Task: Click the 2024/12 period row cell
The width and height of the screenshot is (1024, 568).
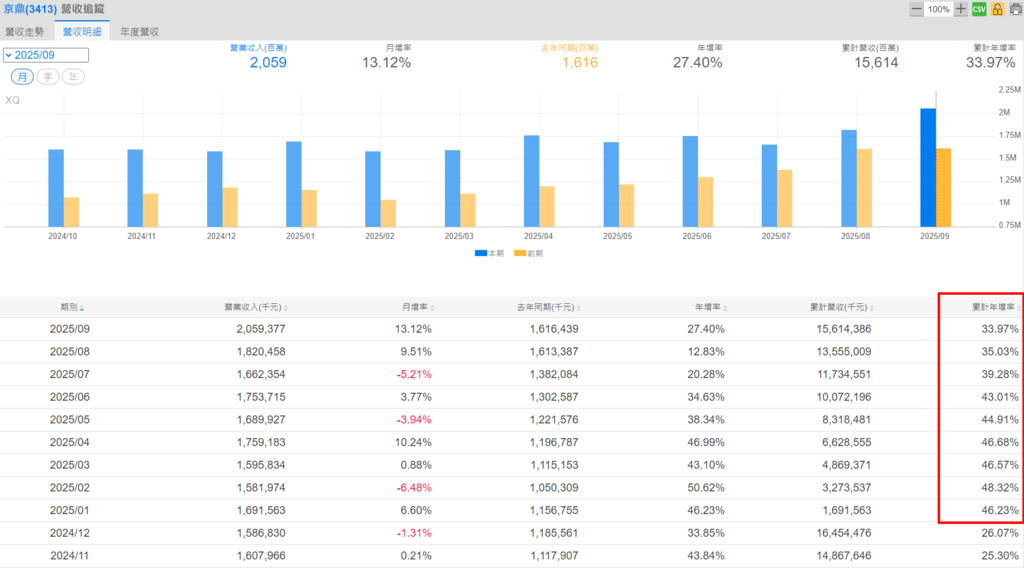Action: click(x=70, y=533)
